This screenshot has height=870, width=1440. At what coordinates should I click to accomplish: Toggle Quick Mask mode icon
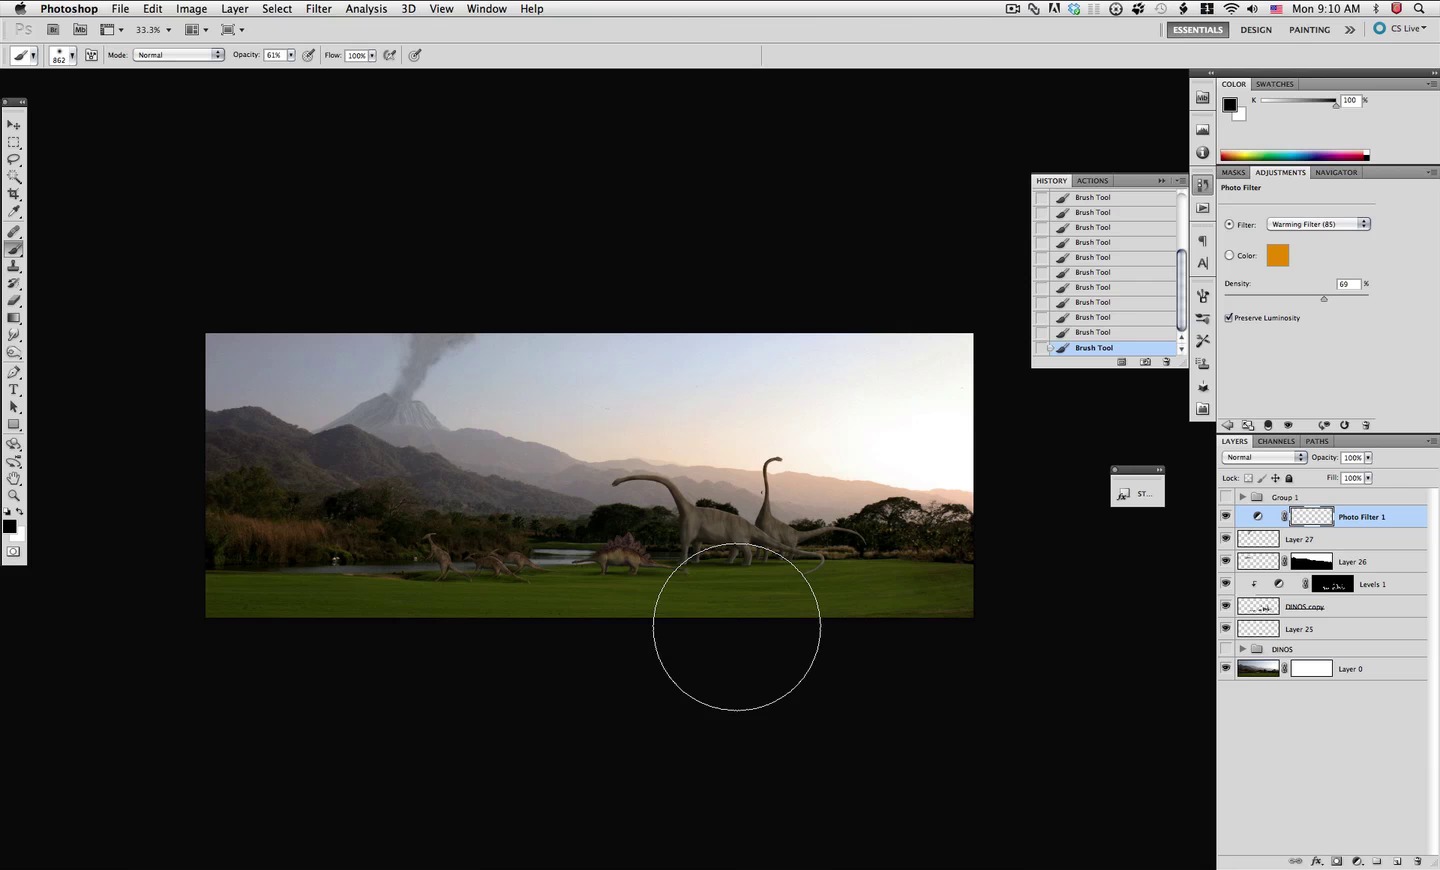tap(14, 551)
